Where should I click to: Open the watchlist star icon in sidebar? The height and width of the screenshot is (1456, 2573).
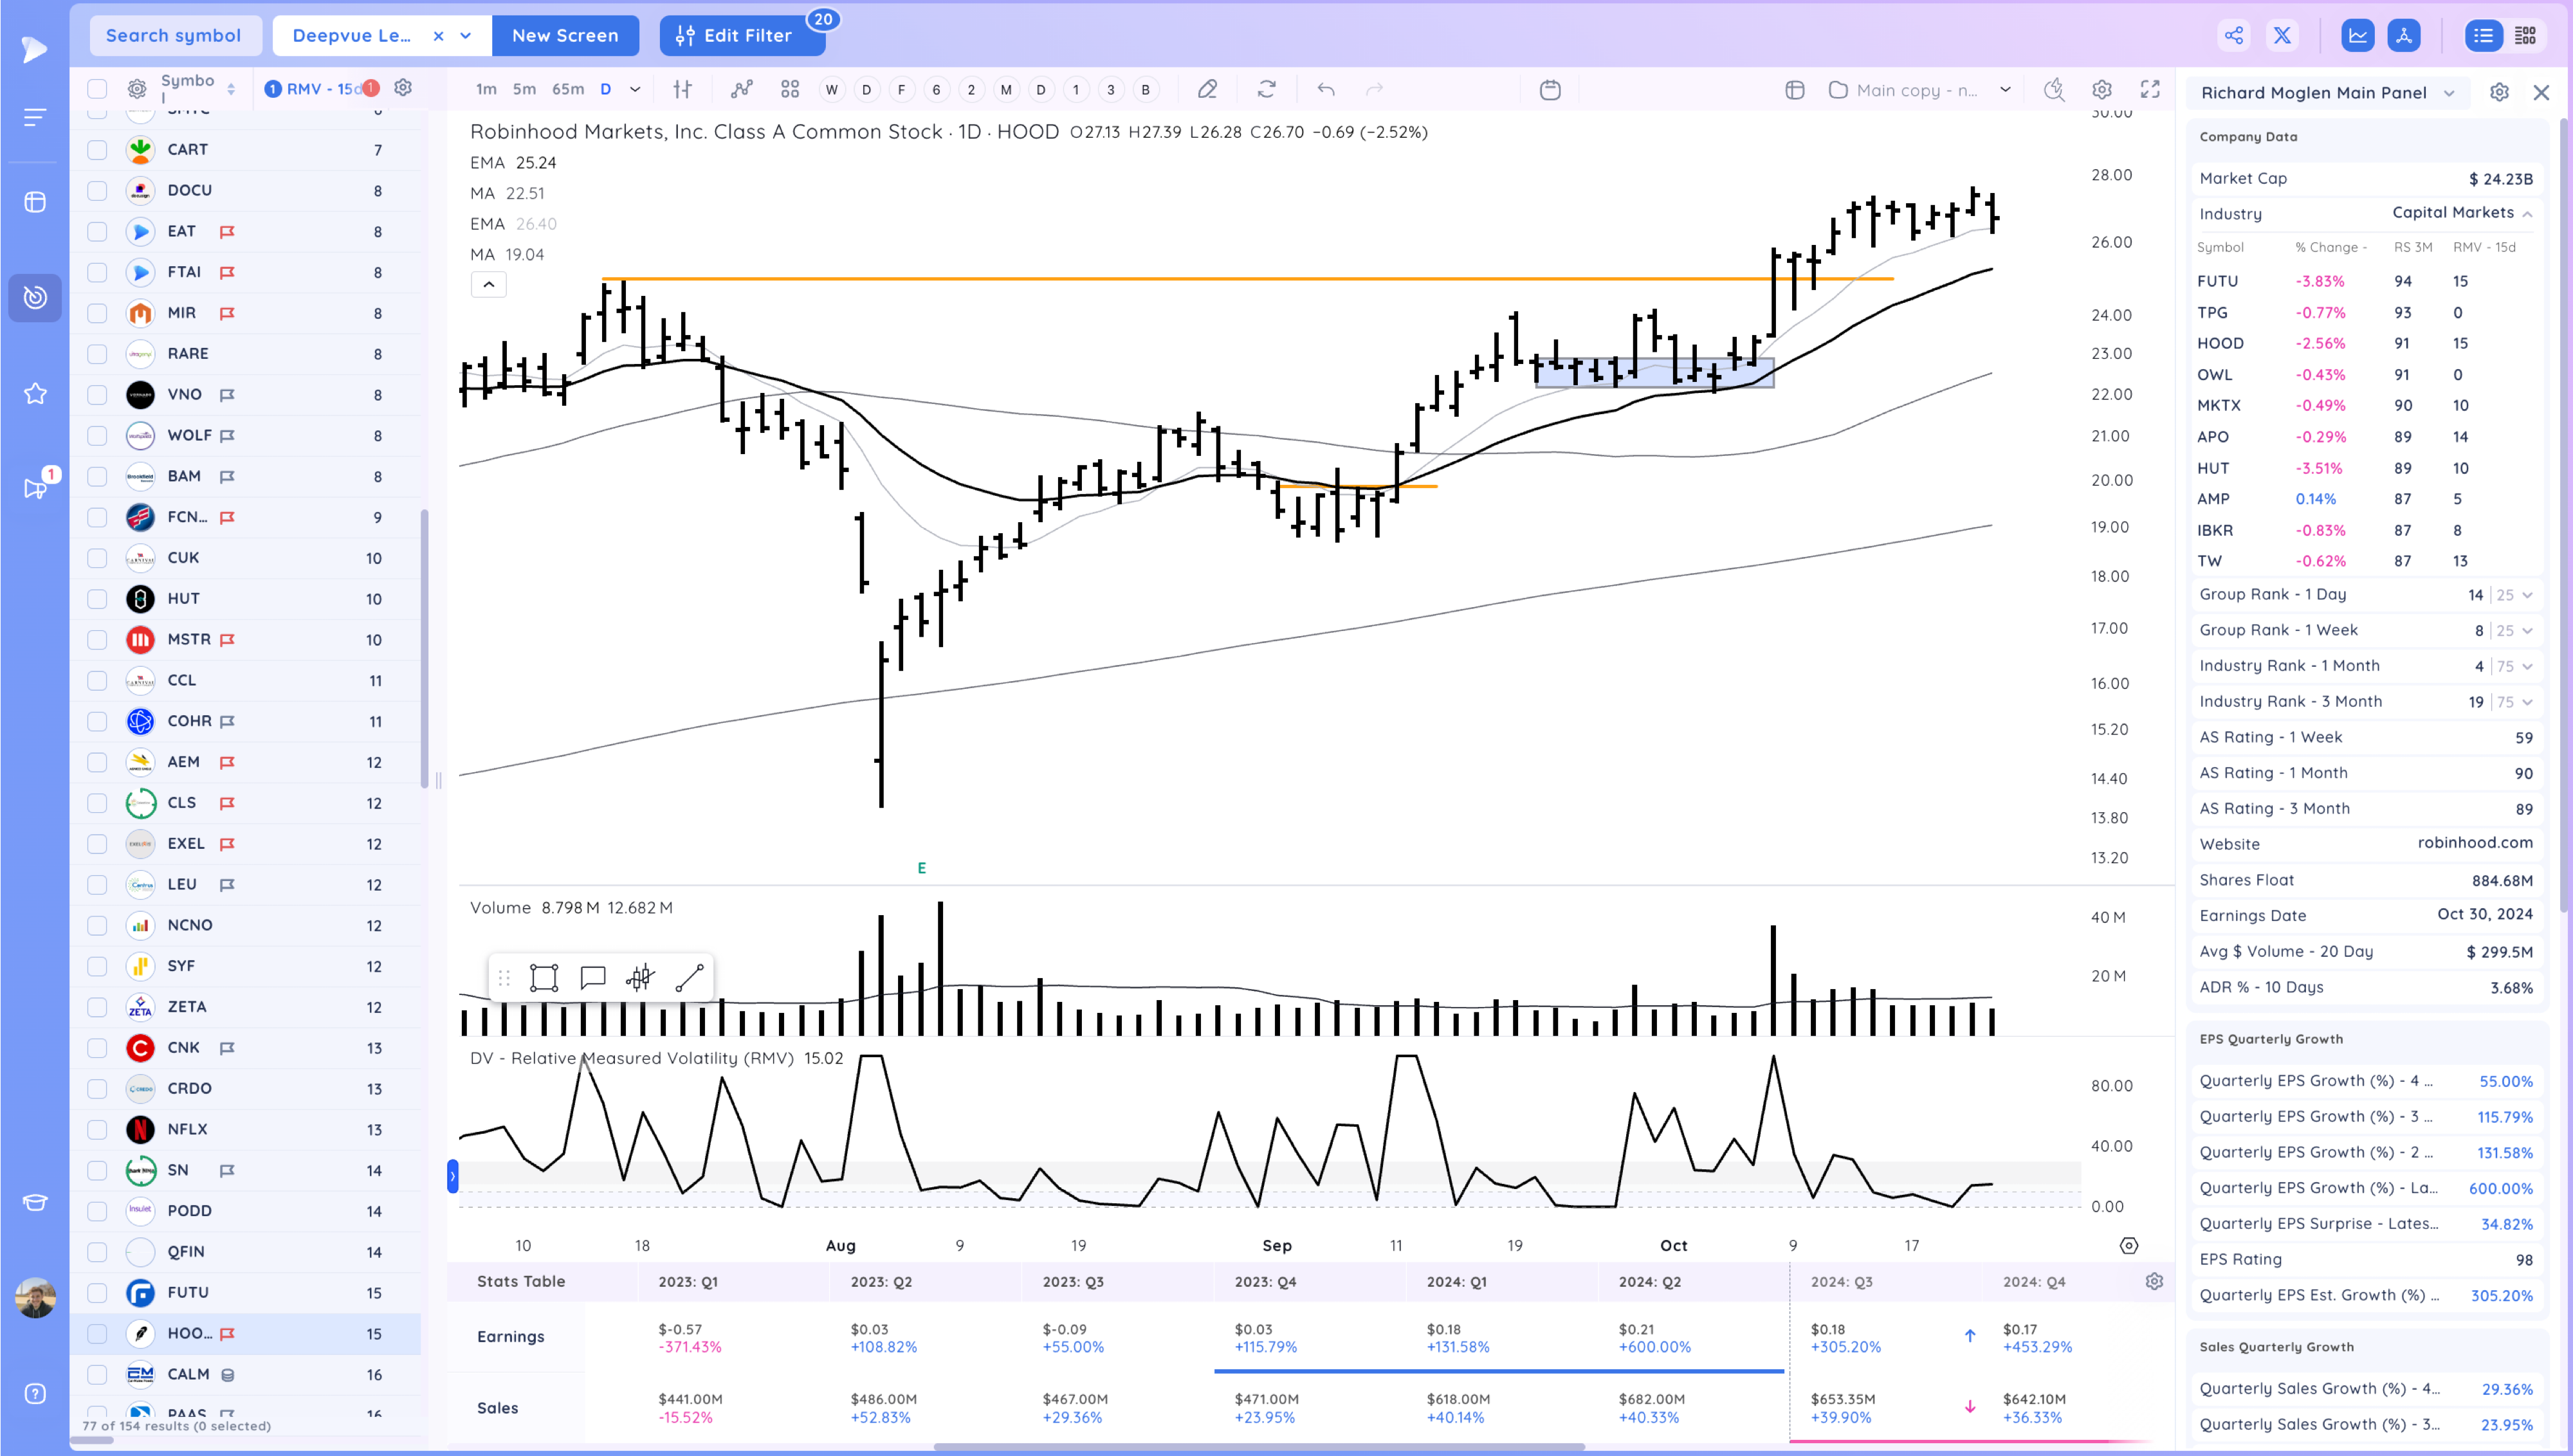pyautogui.click(x=35, y=393)
